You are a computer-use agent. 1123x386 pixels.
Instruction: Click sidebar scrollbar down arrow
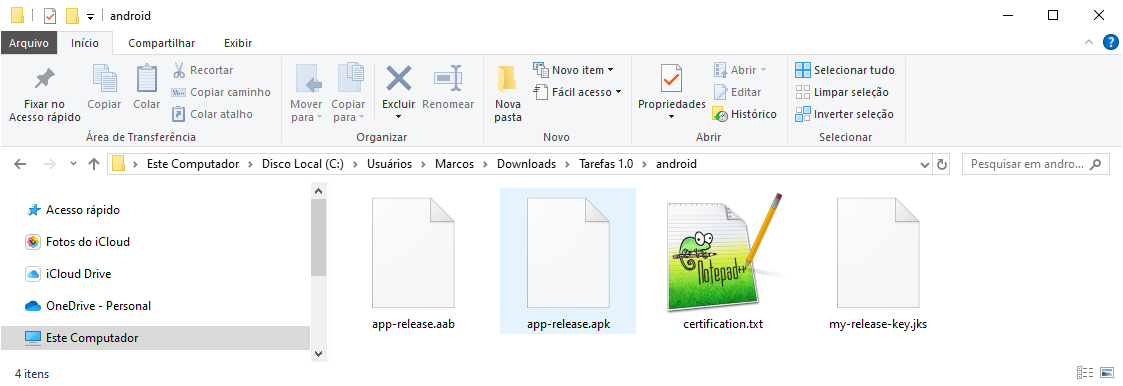319,353
